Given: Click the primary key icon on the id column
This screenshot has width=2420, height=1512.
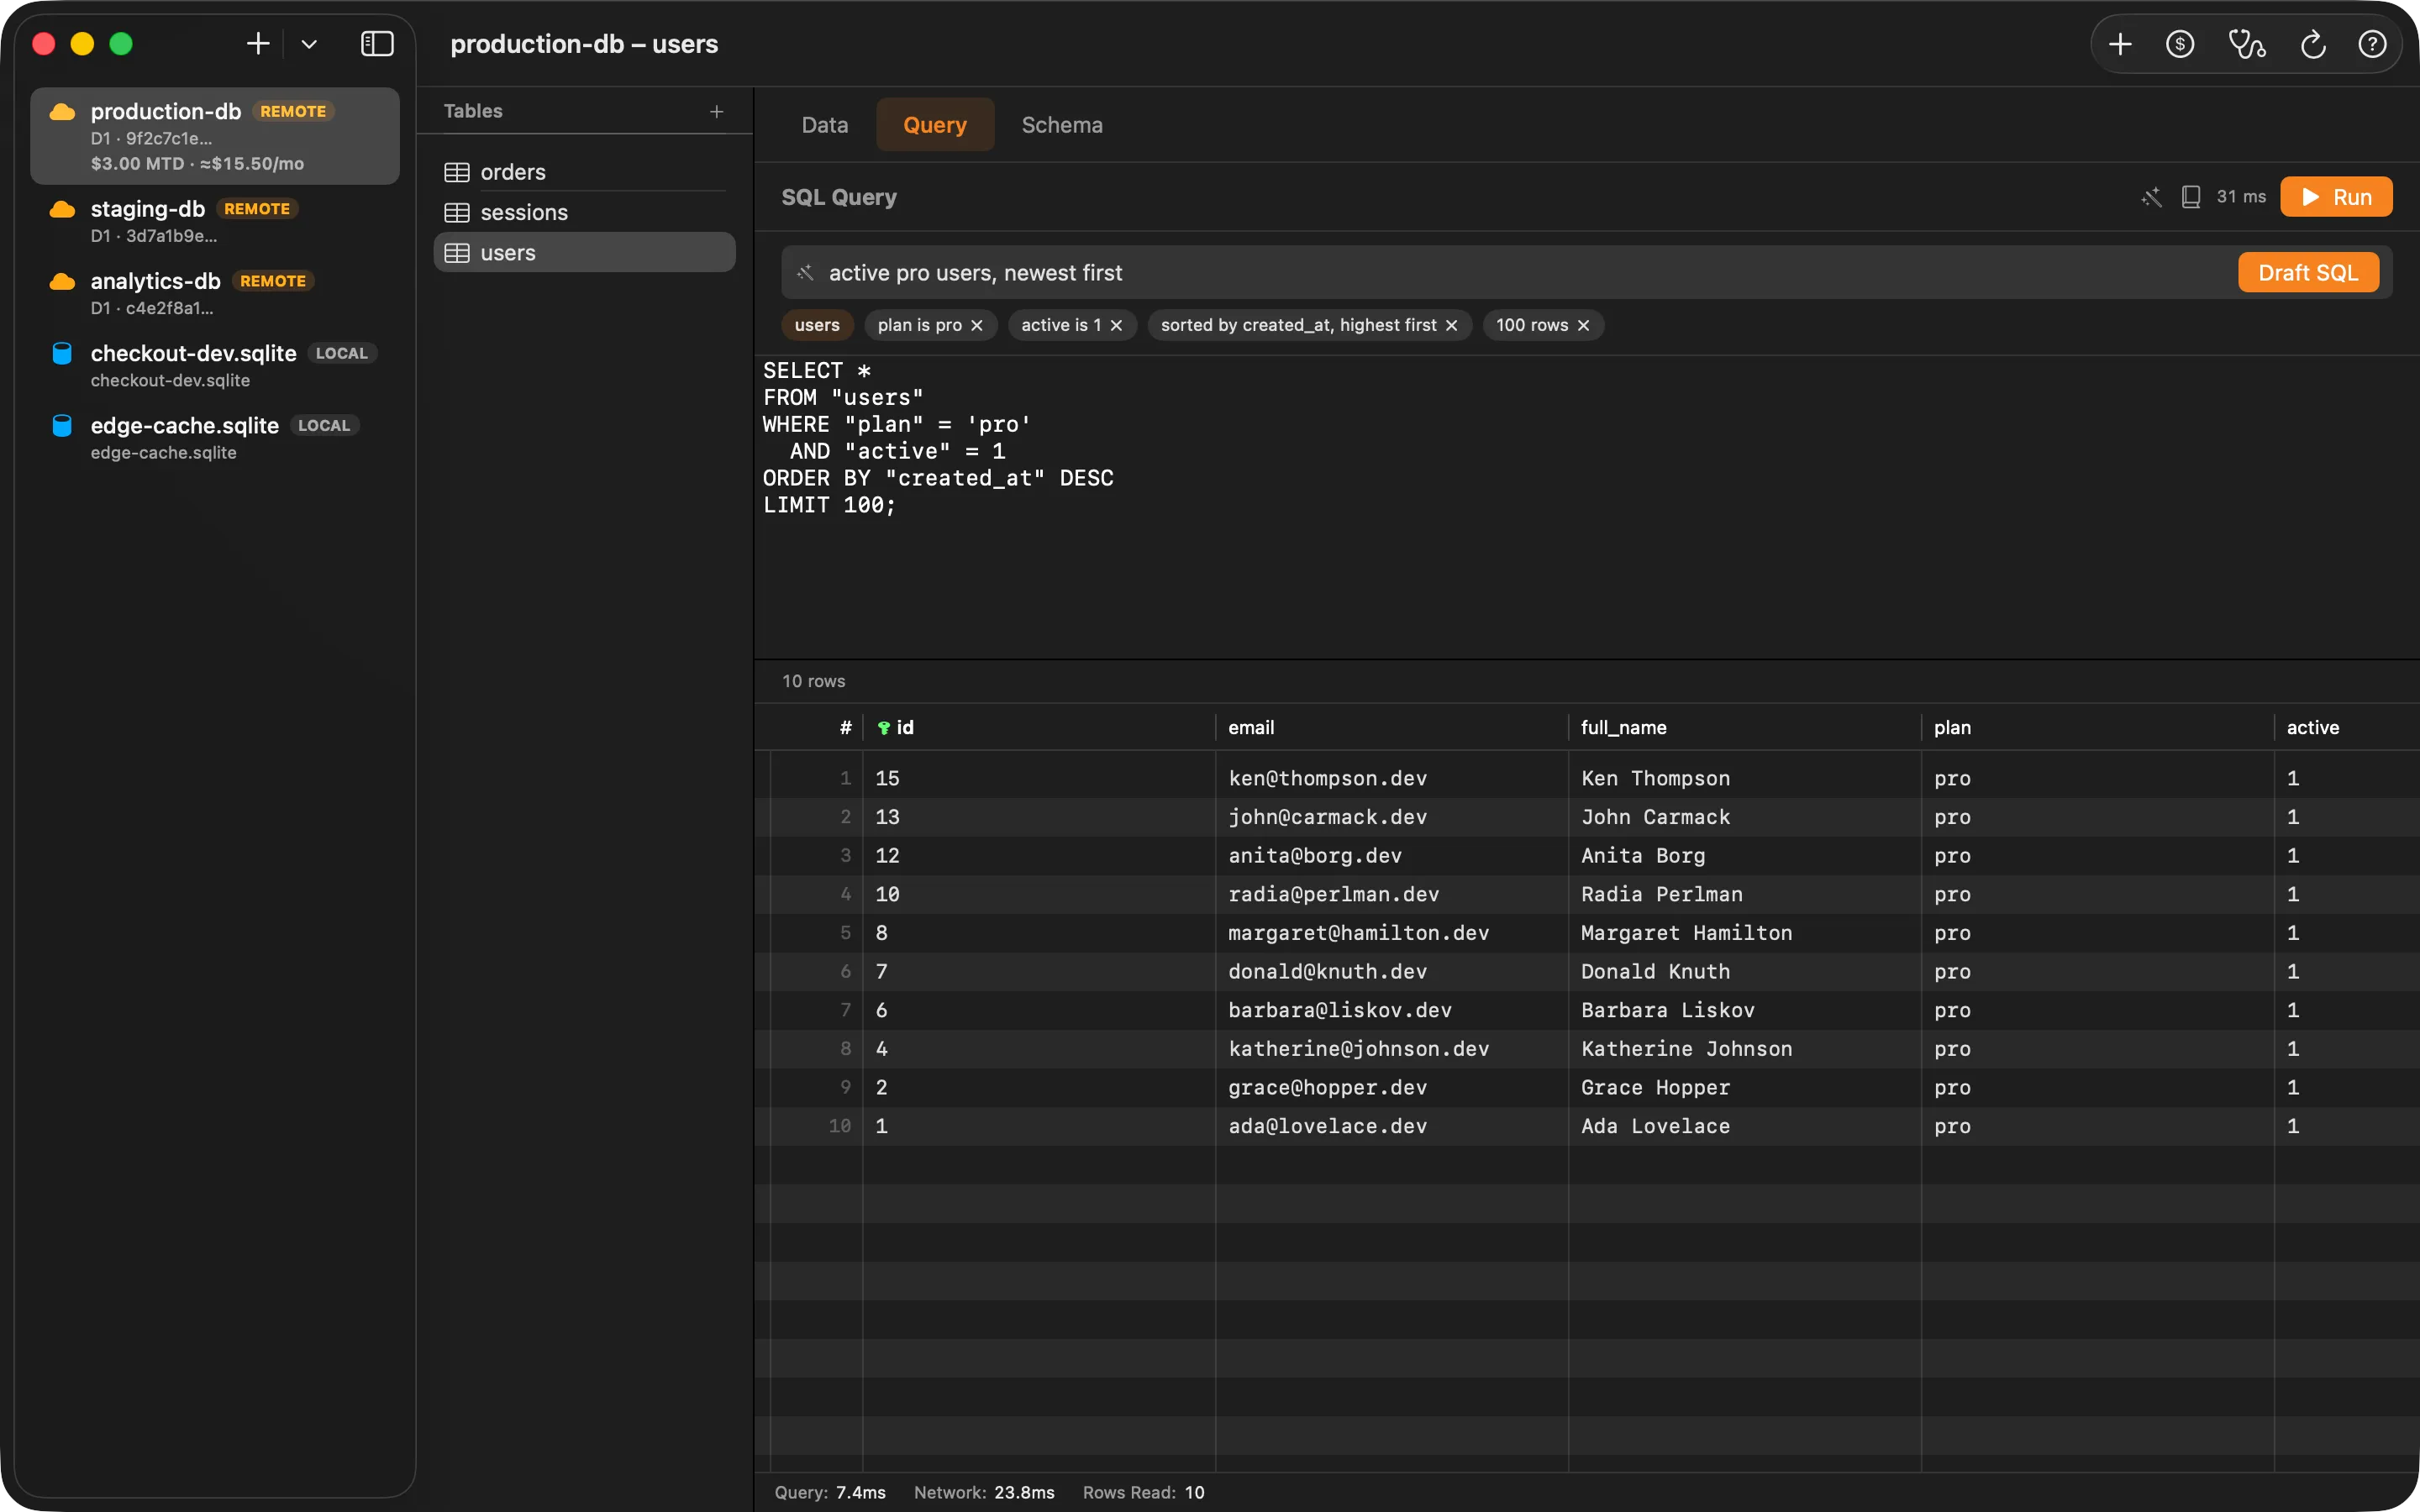Looking at the screenshot, I should pyautogui.click(x=884, y=728).
